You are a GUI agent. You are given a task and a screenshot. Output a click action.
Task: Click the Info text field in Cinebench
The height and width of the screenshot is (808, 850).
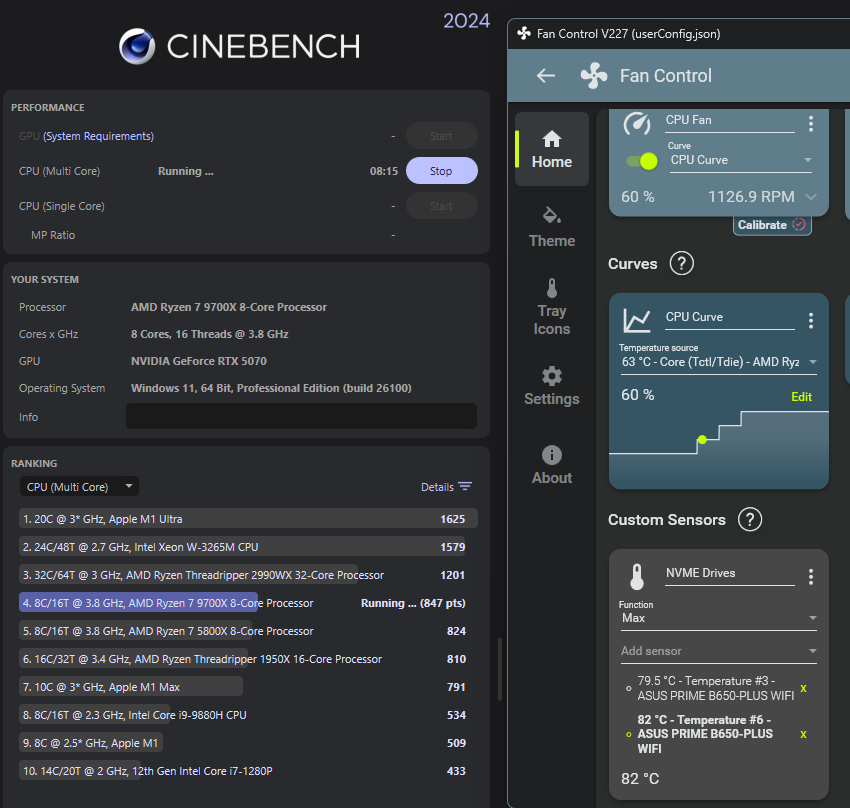point(301,416)
